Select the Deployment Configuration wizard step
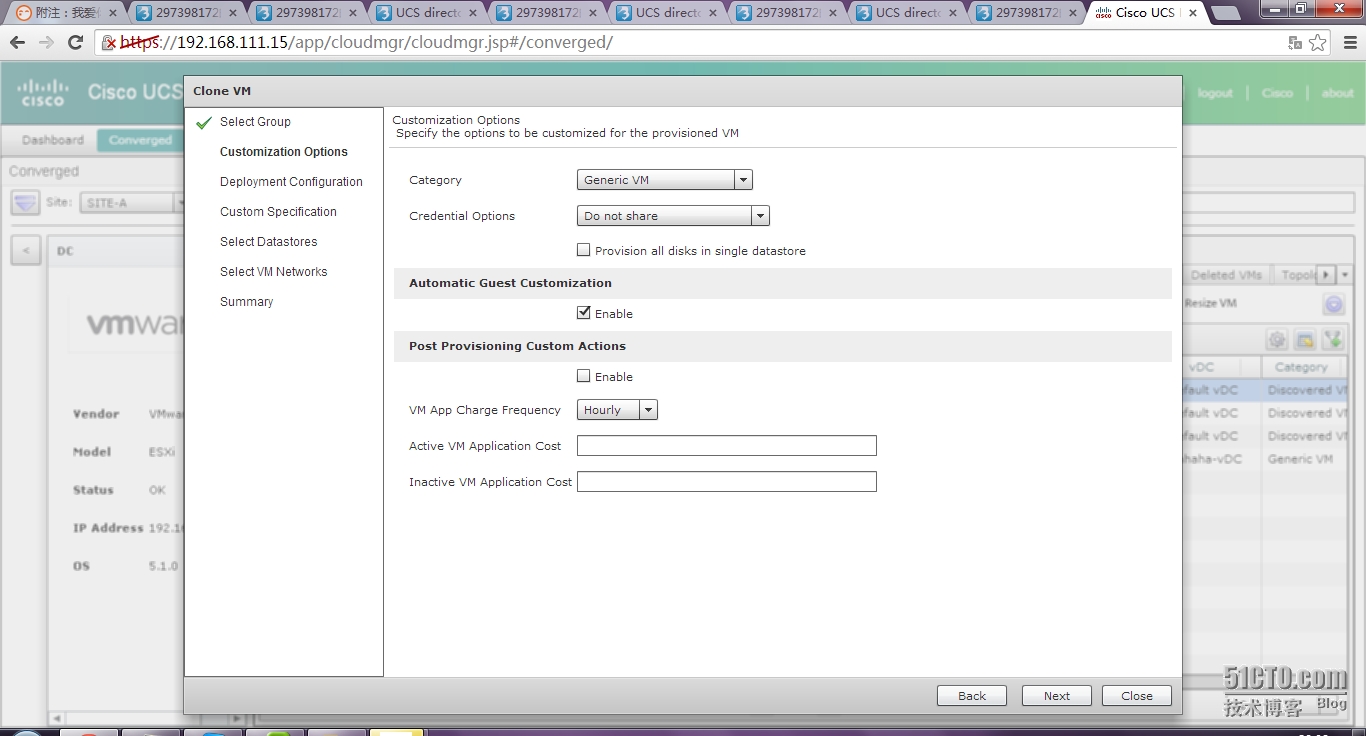Screen dimensions: 1366x736 [291, 182]
